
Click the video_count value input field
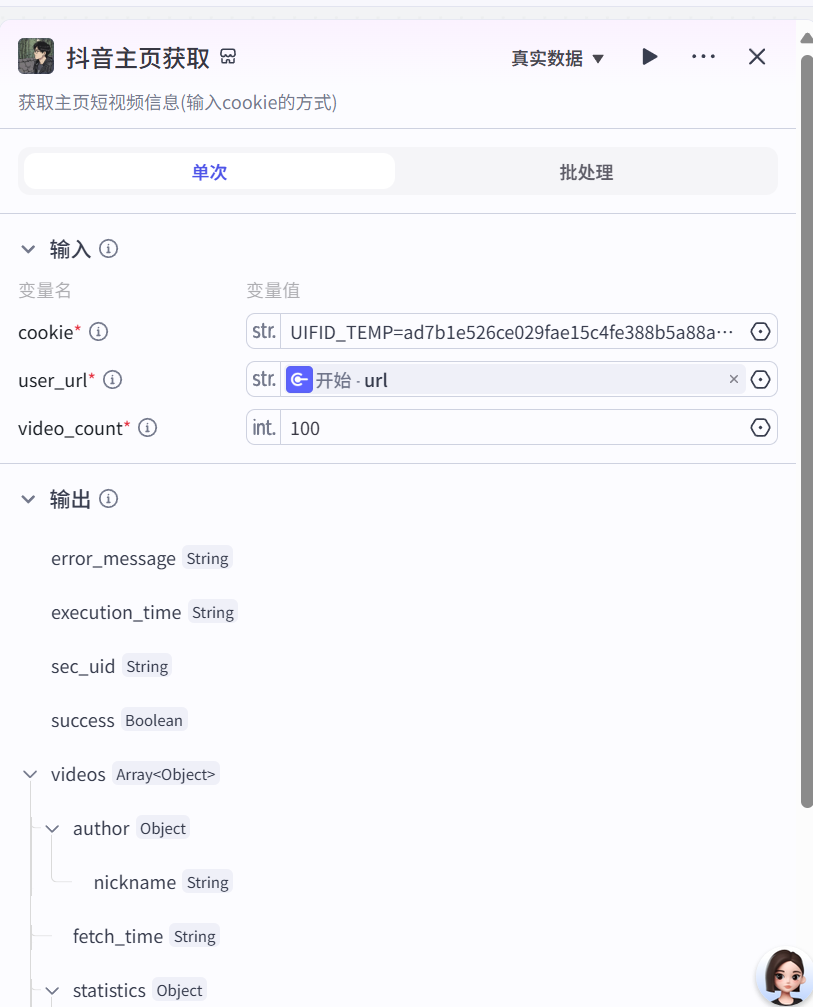point(510,428)
